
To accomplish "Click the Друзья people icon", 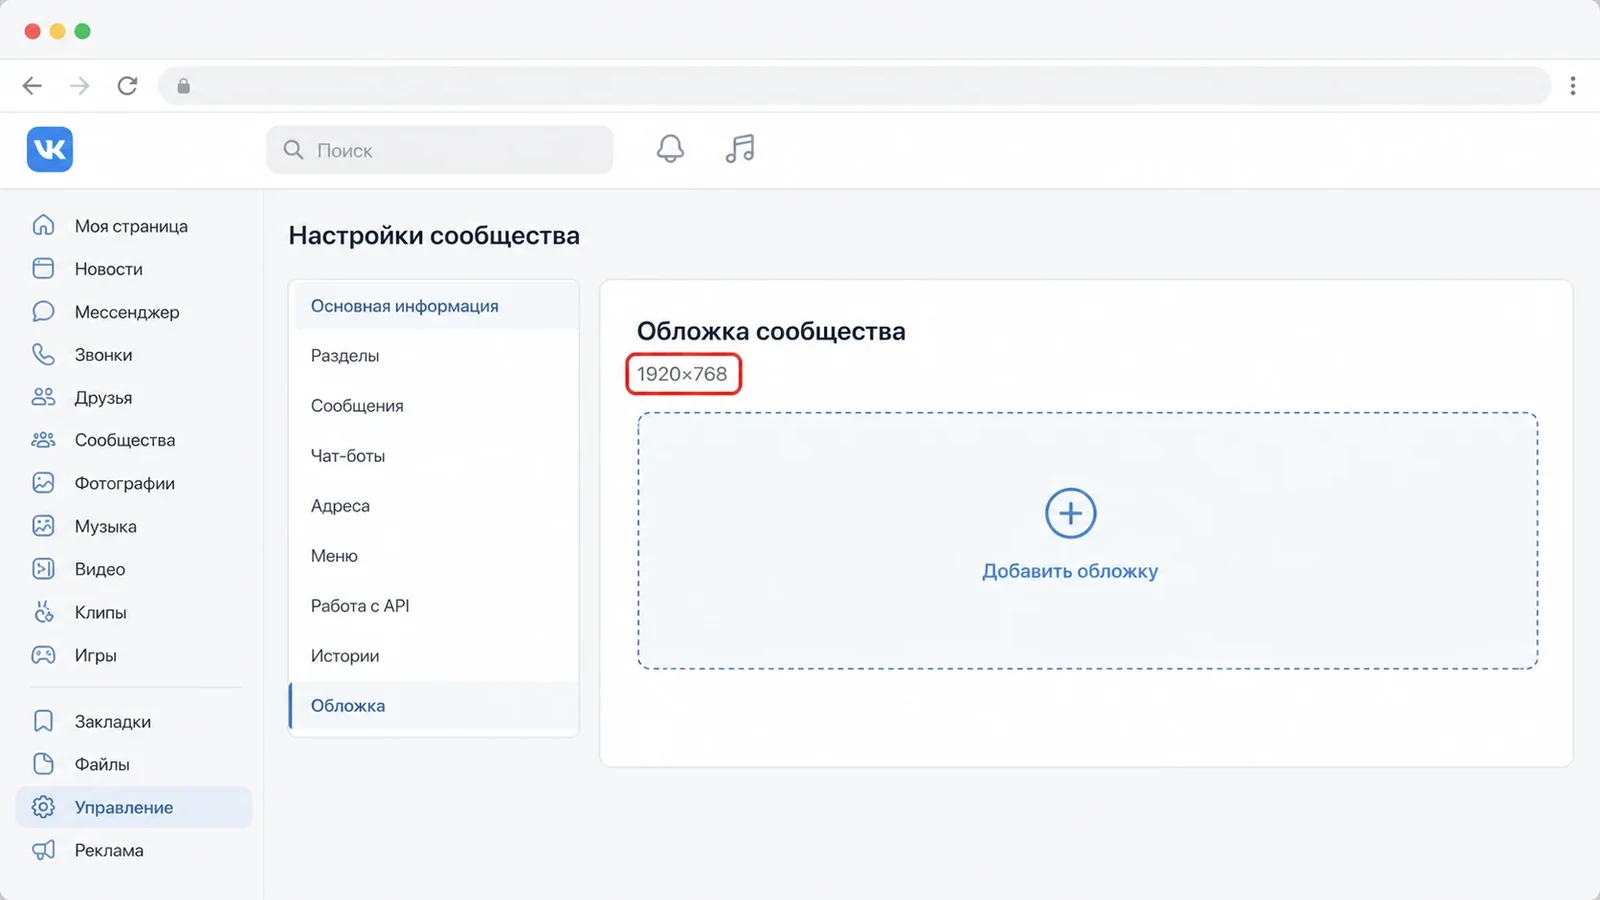I will 43,397.
